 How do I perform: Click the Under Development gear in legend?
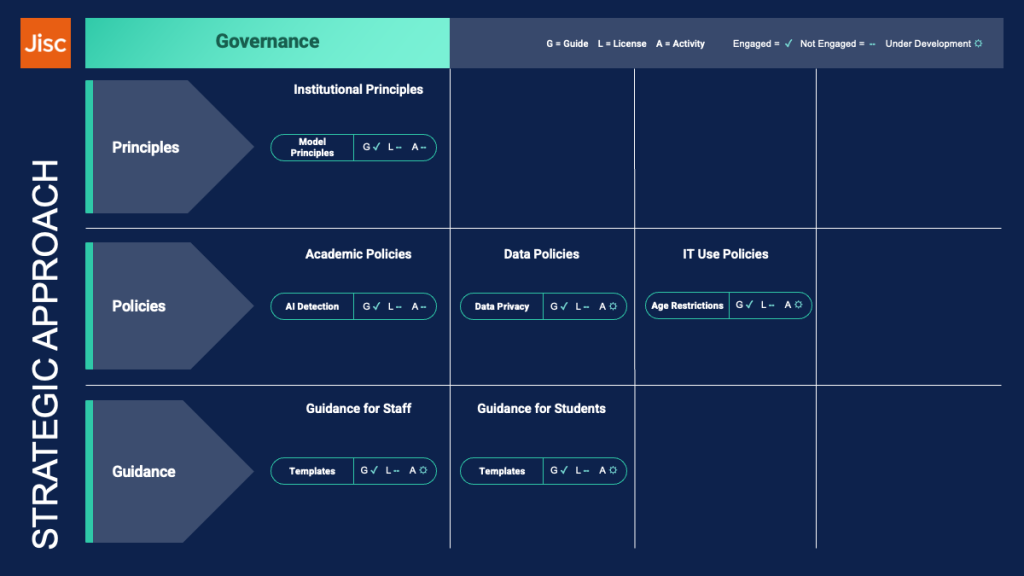click(x=978, y=44)
